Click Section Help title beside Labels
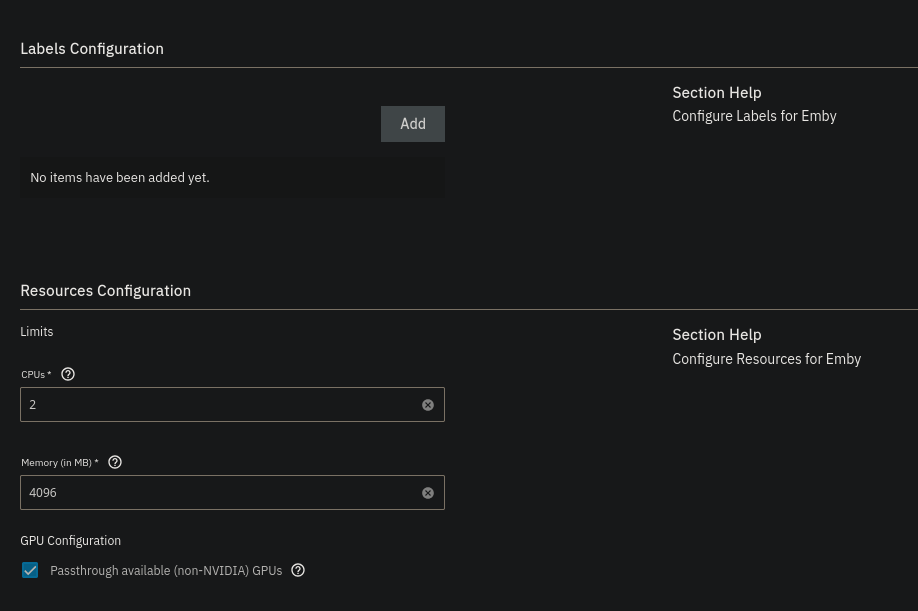Image resolution: width=918 pixels, height=611 pixels. (x=716, y=92)
